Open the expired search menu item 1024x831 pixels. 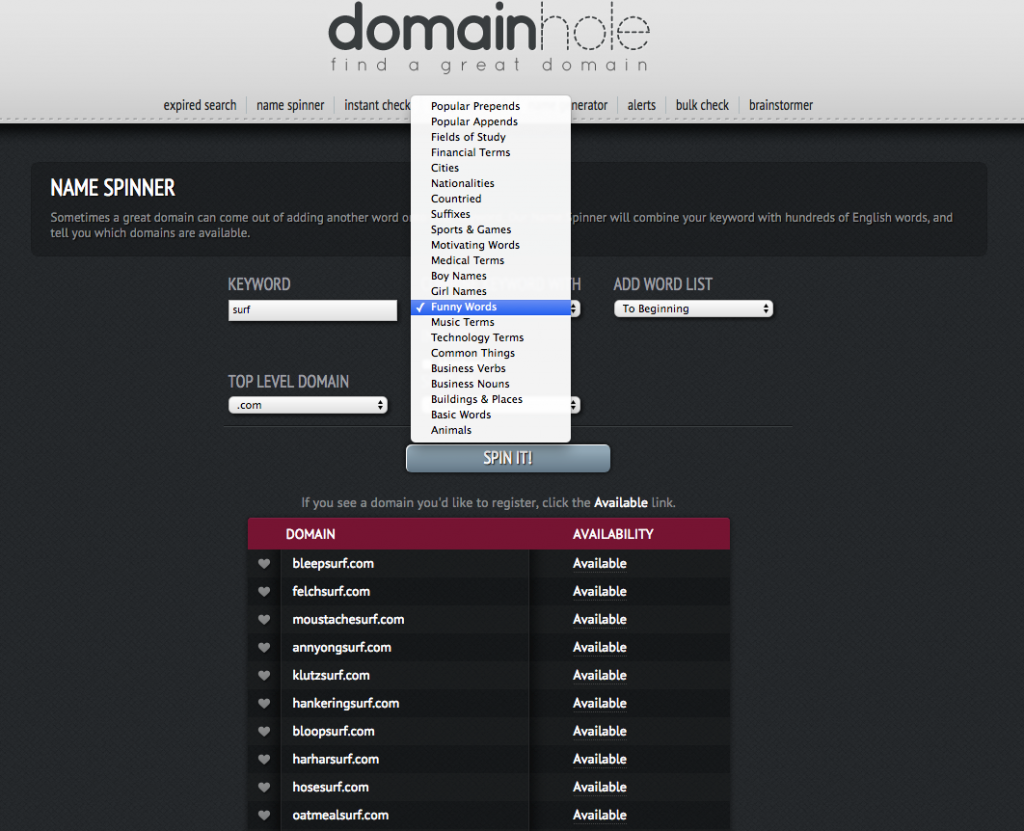coord(200,105)
